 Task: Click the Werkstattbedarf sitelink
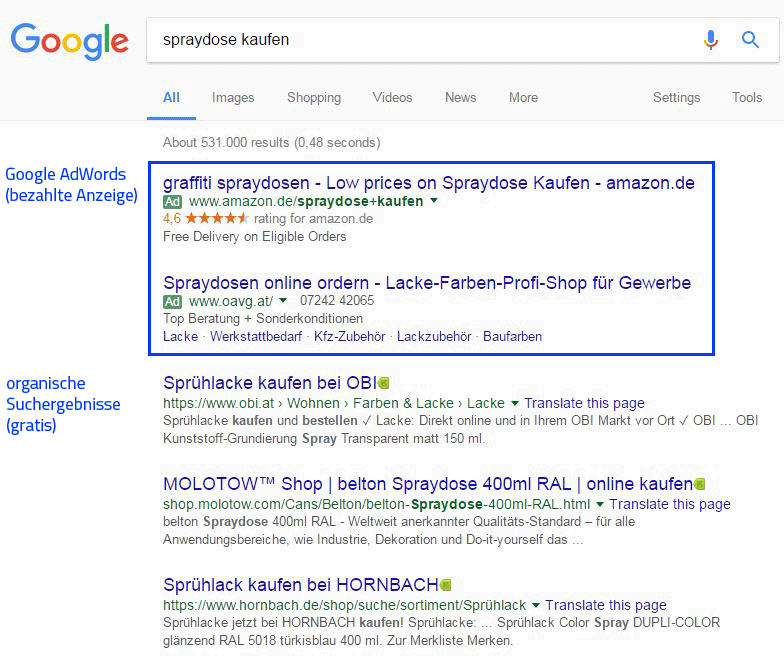256,336
